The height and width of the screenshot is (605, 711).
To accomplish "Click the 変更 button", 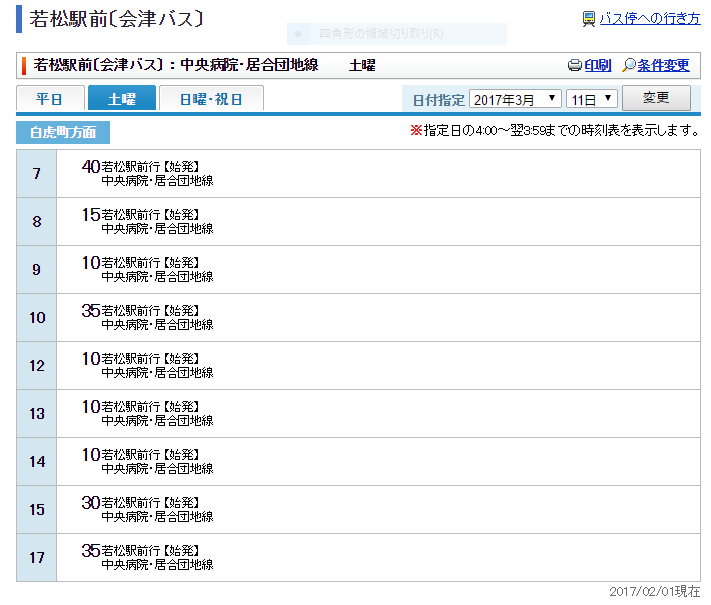I will [x=656, y=98].
